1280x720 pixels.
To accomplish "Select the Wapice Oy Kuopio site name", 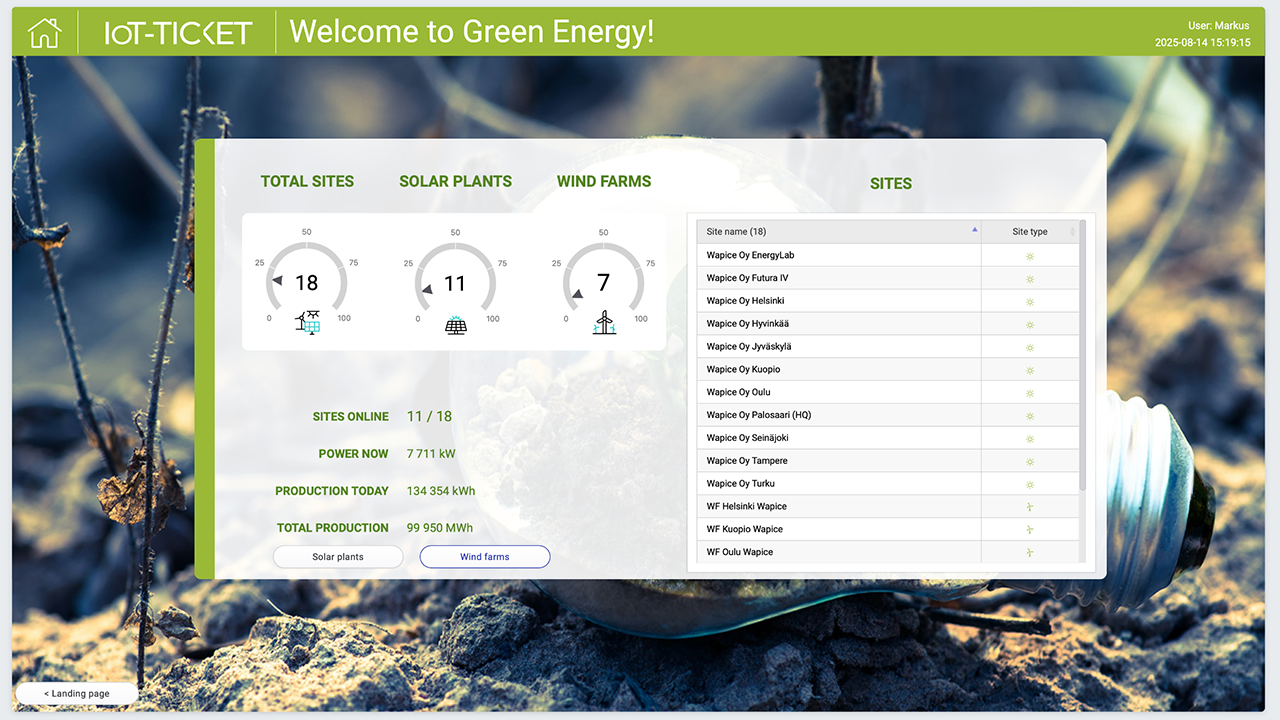I will (x=743, y=371).
